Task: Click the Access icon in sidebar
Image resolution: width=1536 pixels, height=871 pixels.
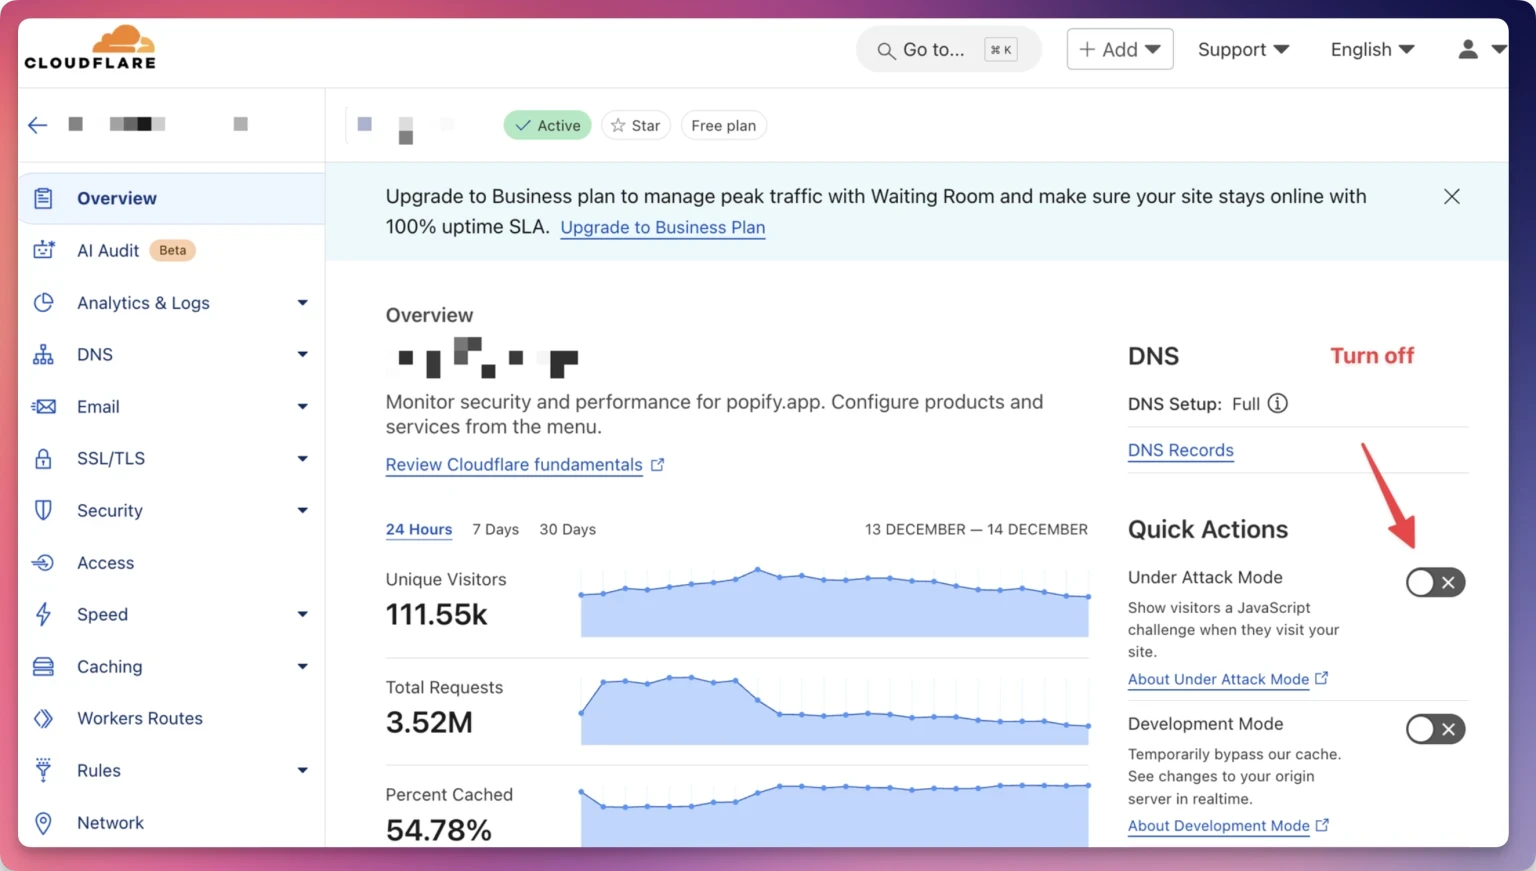Action: 43,562
